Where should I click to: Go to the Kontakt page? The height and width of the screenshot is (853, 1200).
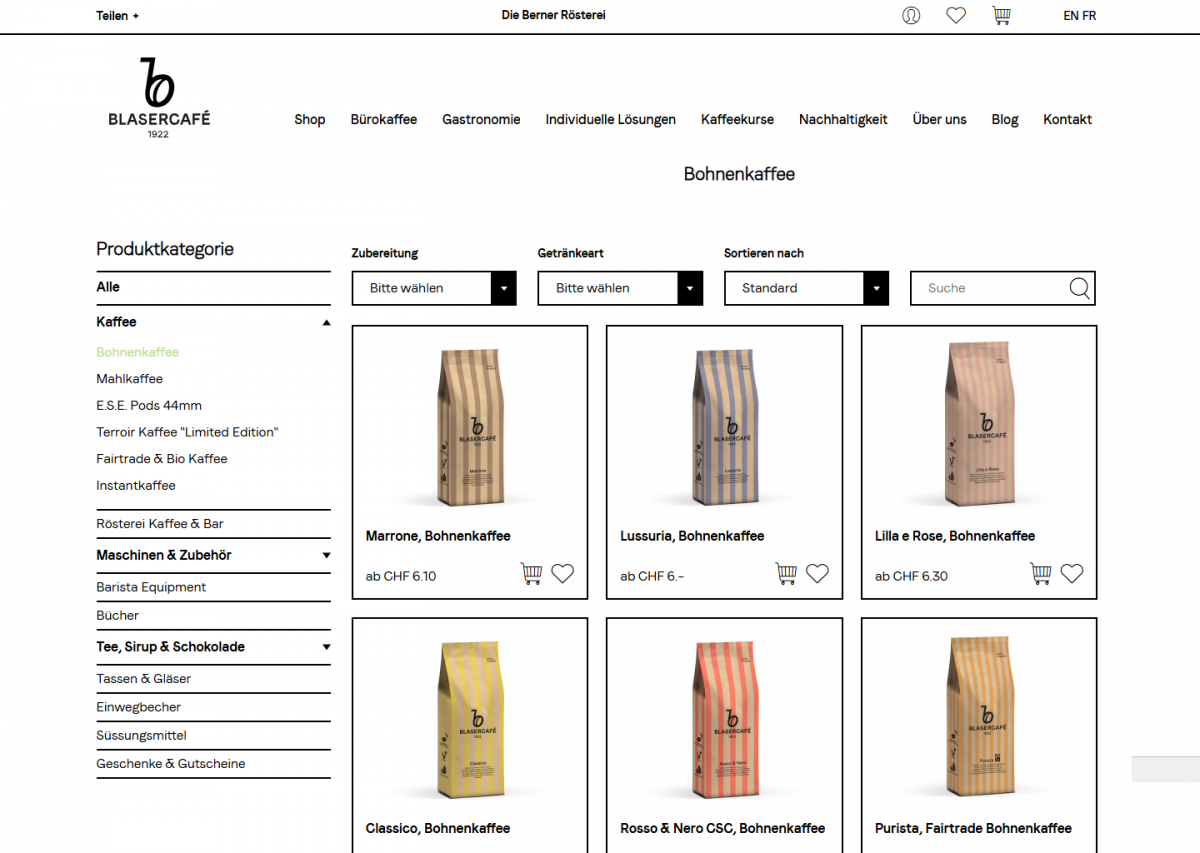tap(1067, 119)
